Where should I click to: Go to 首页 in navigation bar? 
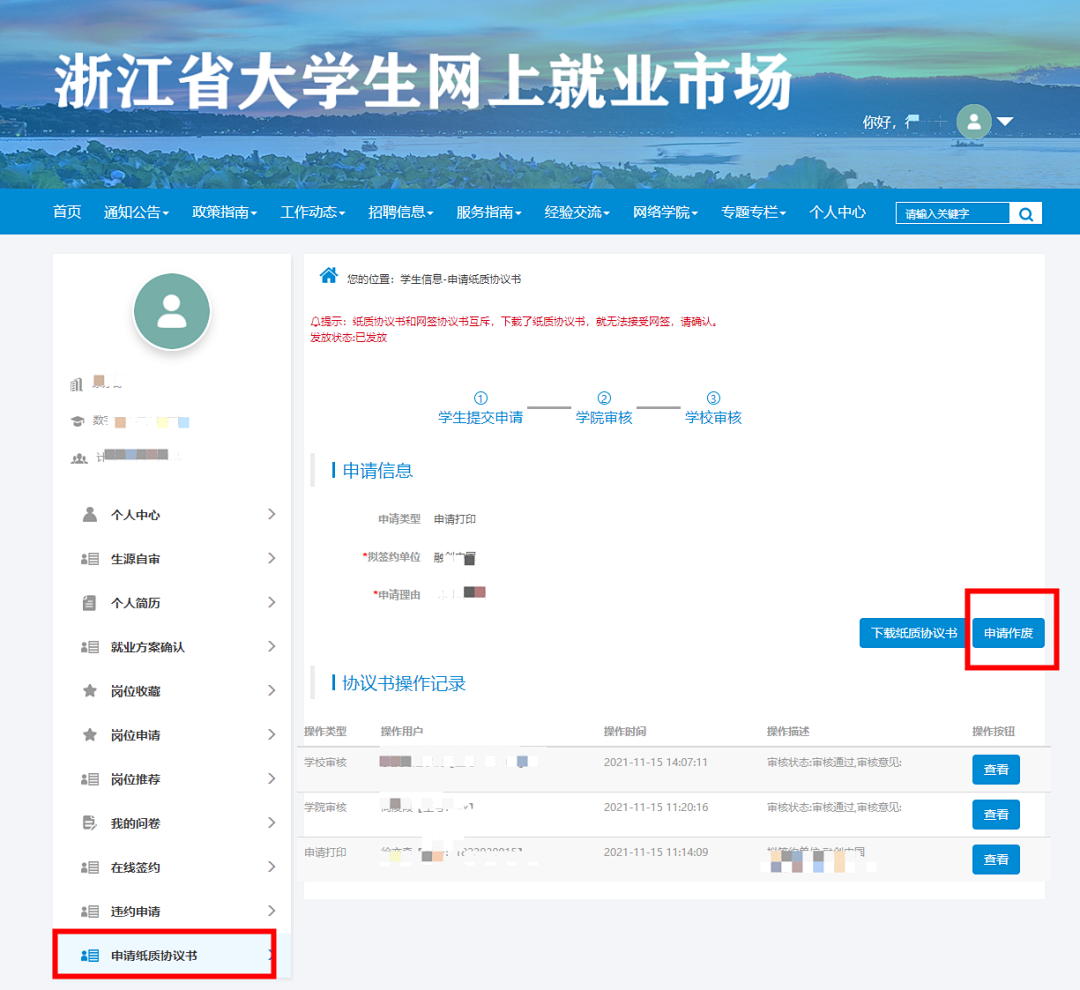tap(67, 213)
